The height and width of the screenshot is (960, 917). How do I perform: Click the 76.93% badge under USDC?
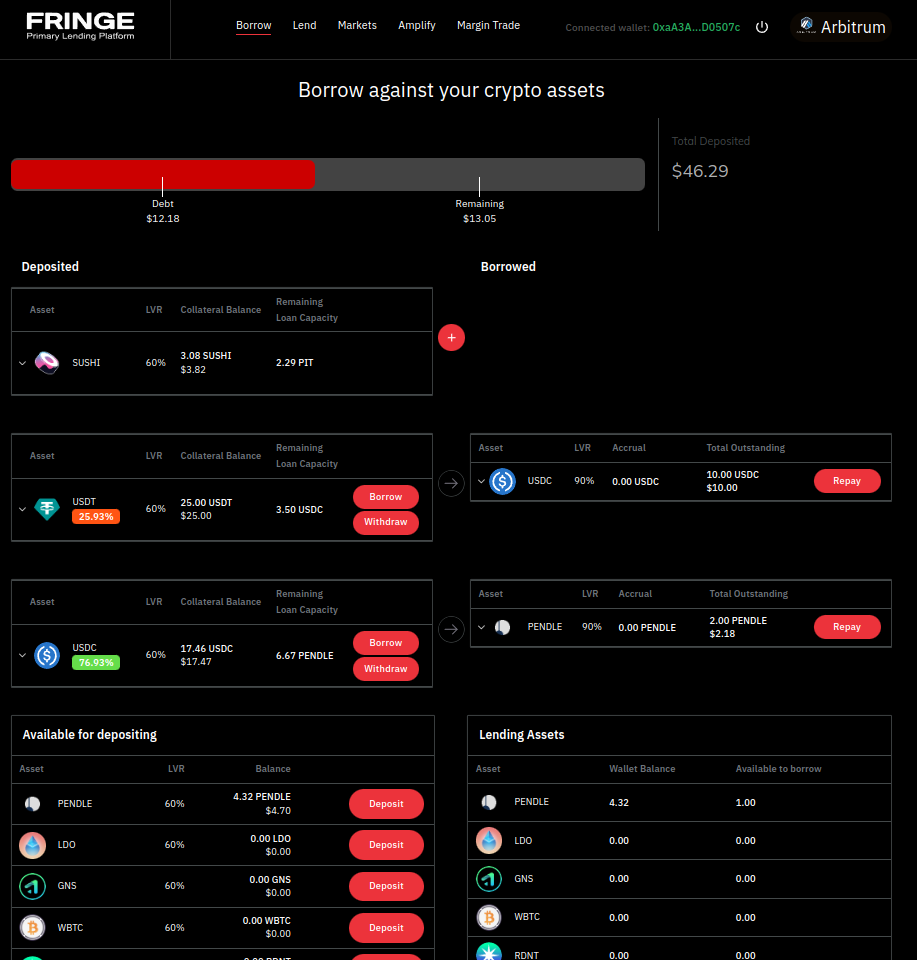(x=96, y=662)
